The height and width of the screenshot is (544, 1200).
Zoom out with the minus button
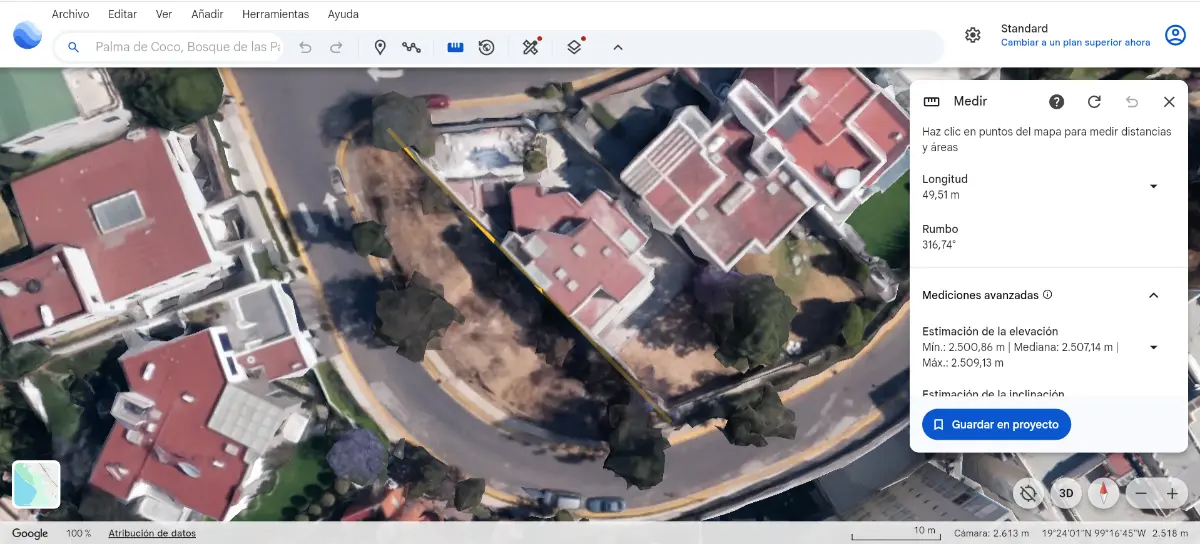pos(1141,493)
